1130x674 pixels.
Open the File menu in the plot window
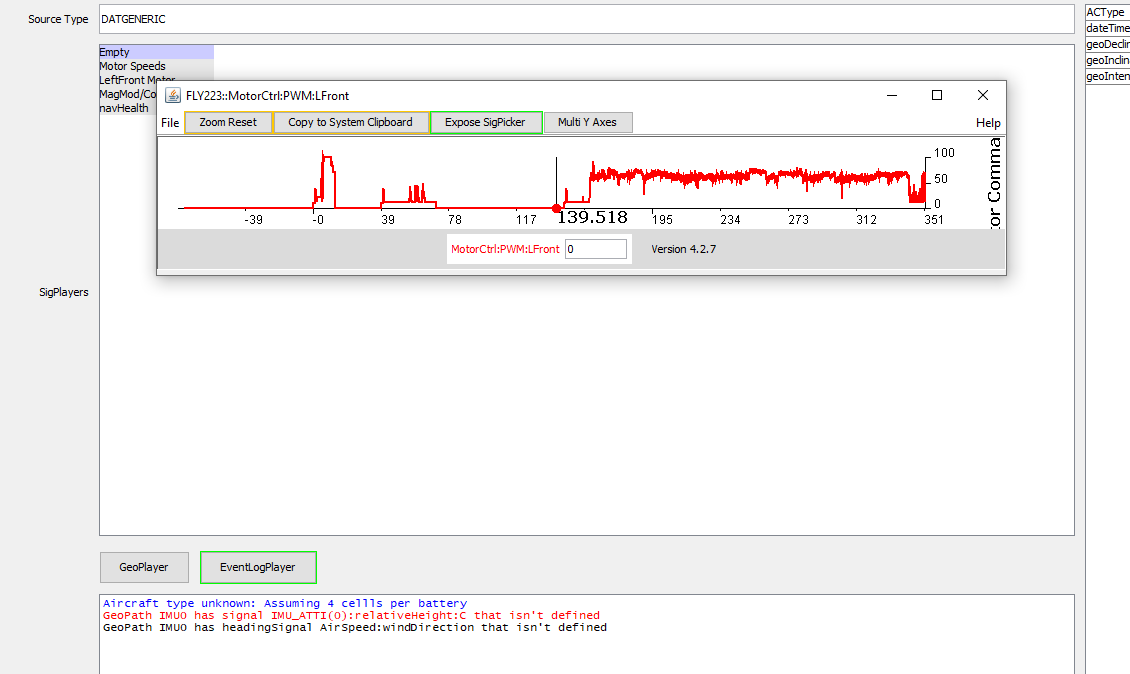170,123
